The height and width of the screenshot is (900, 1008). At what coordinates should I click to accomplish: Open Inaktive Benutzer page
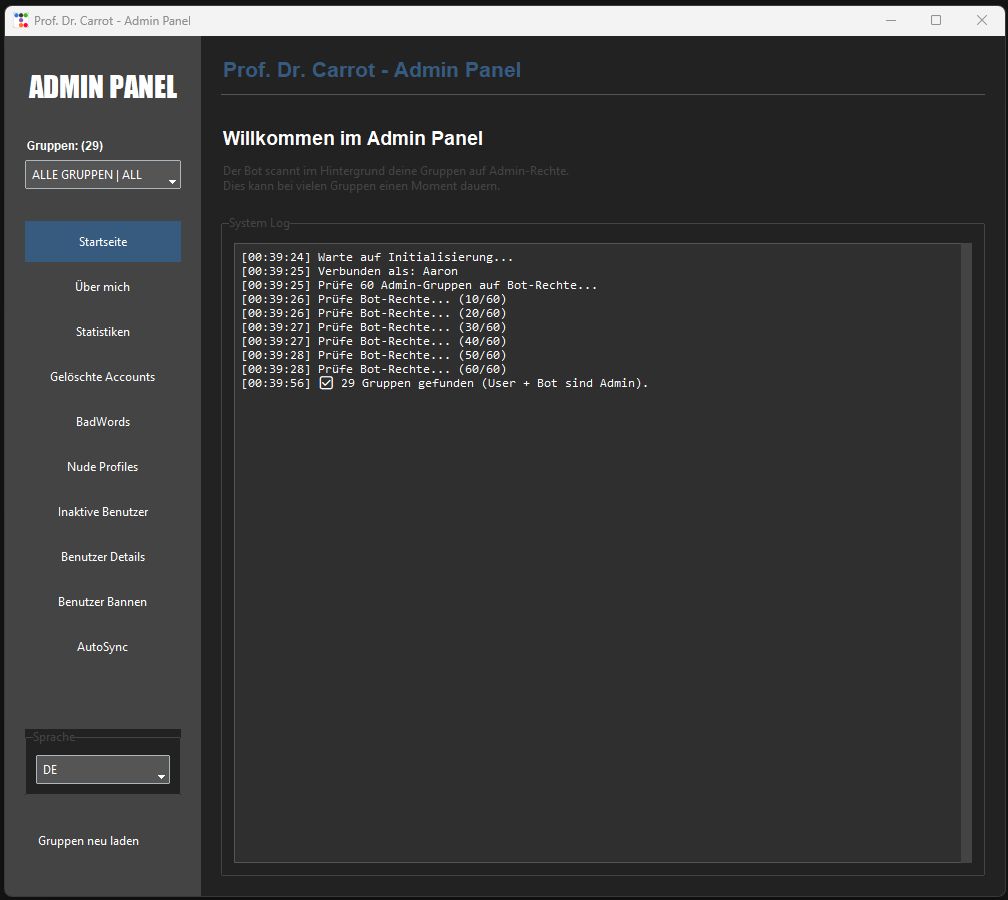pos(103,512)
